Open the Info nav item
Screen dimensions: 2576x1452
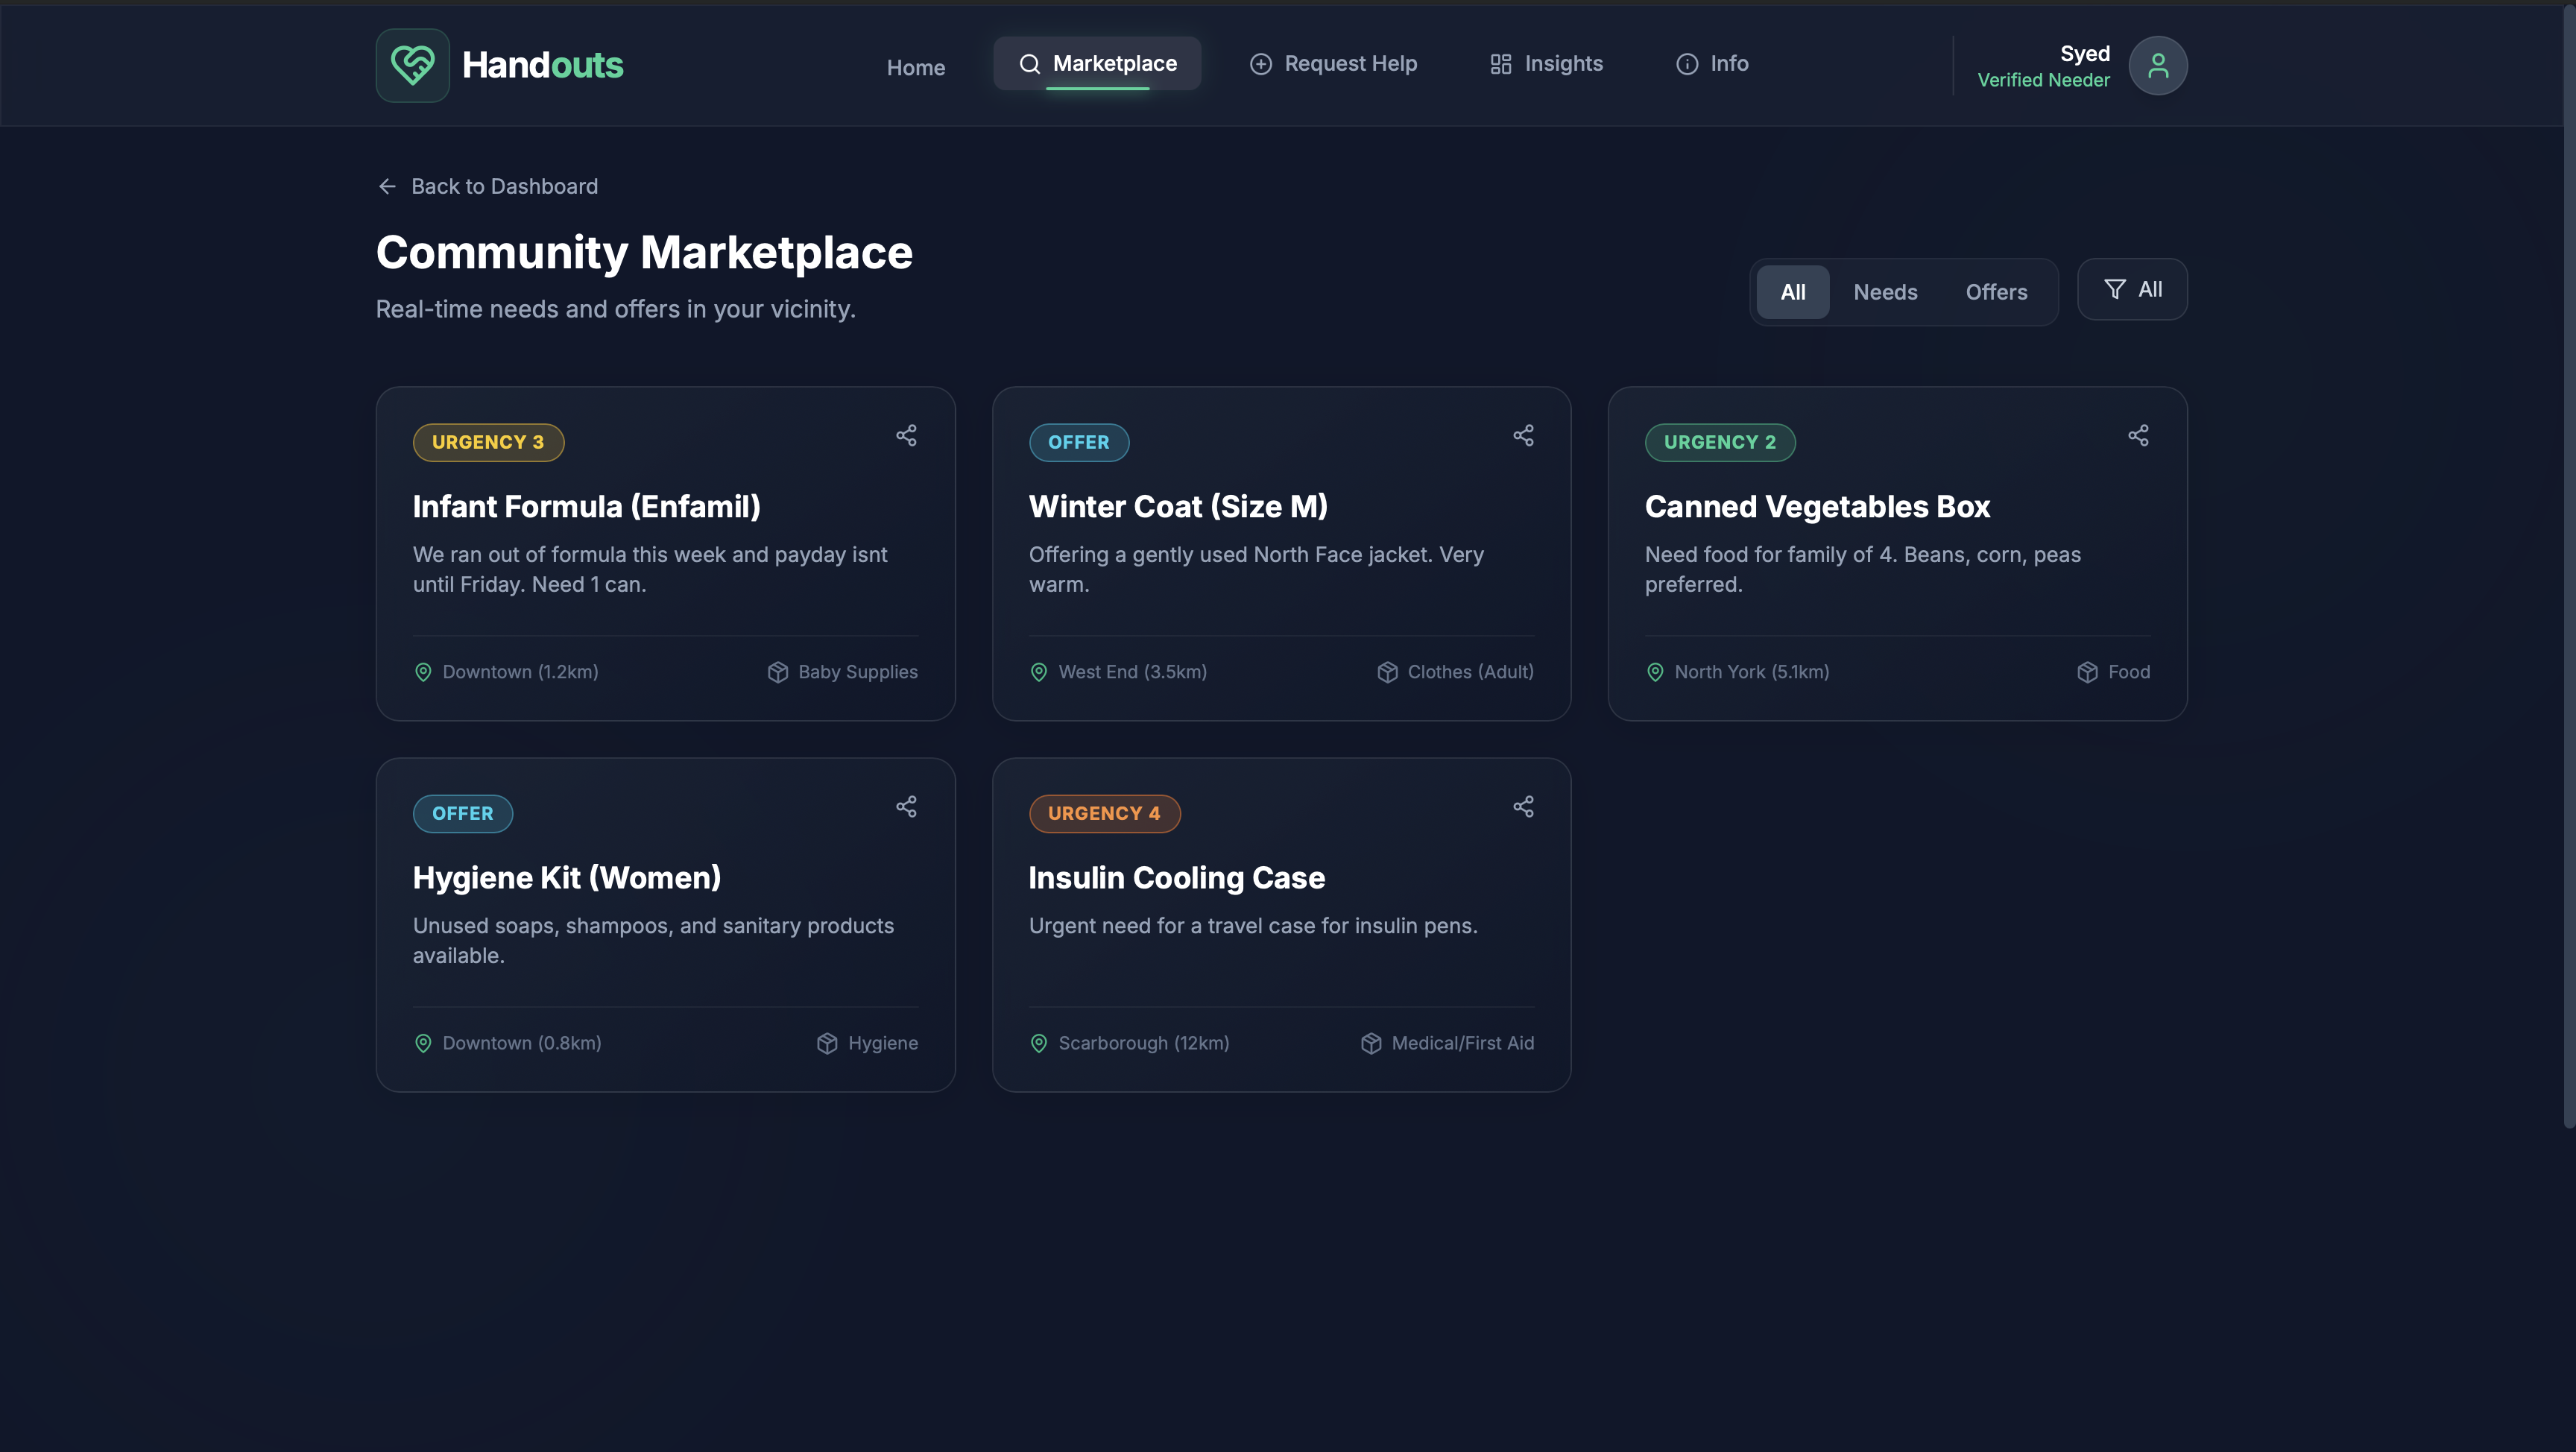tap(1712, 63)
